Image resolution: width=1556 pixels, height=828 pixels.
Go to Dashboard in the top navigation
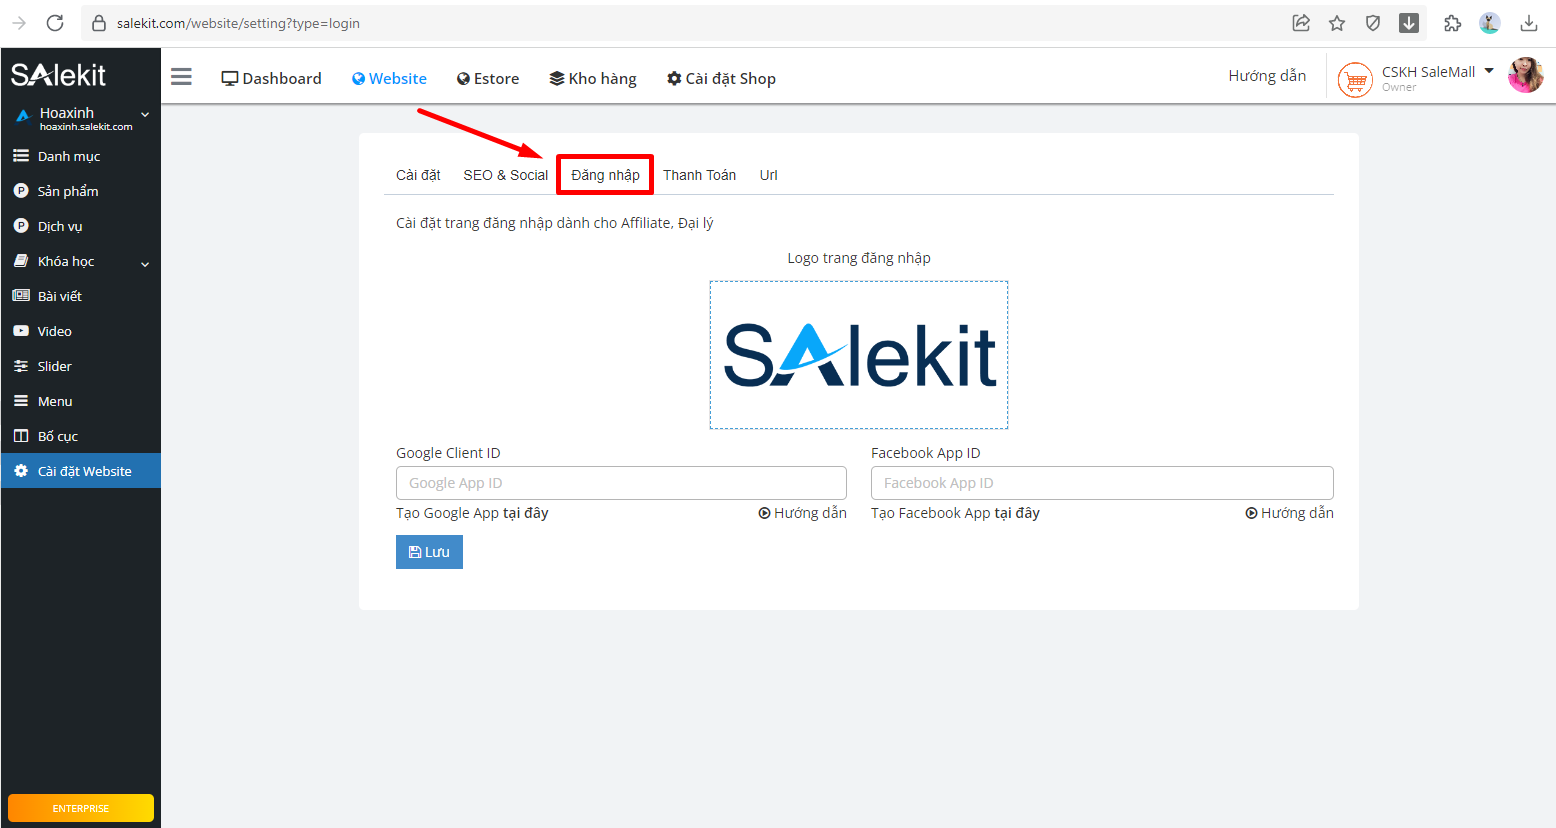[271, 78]
